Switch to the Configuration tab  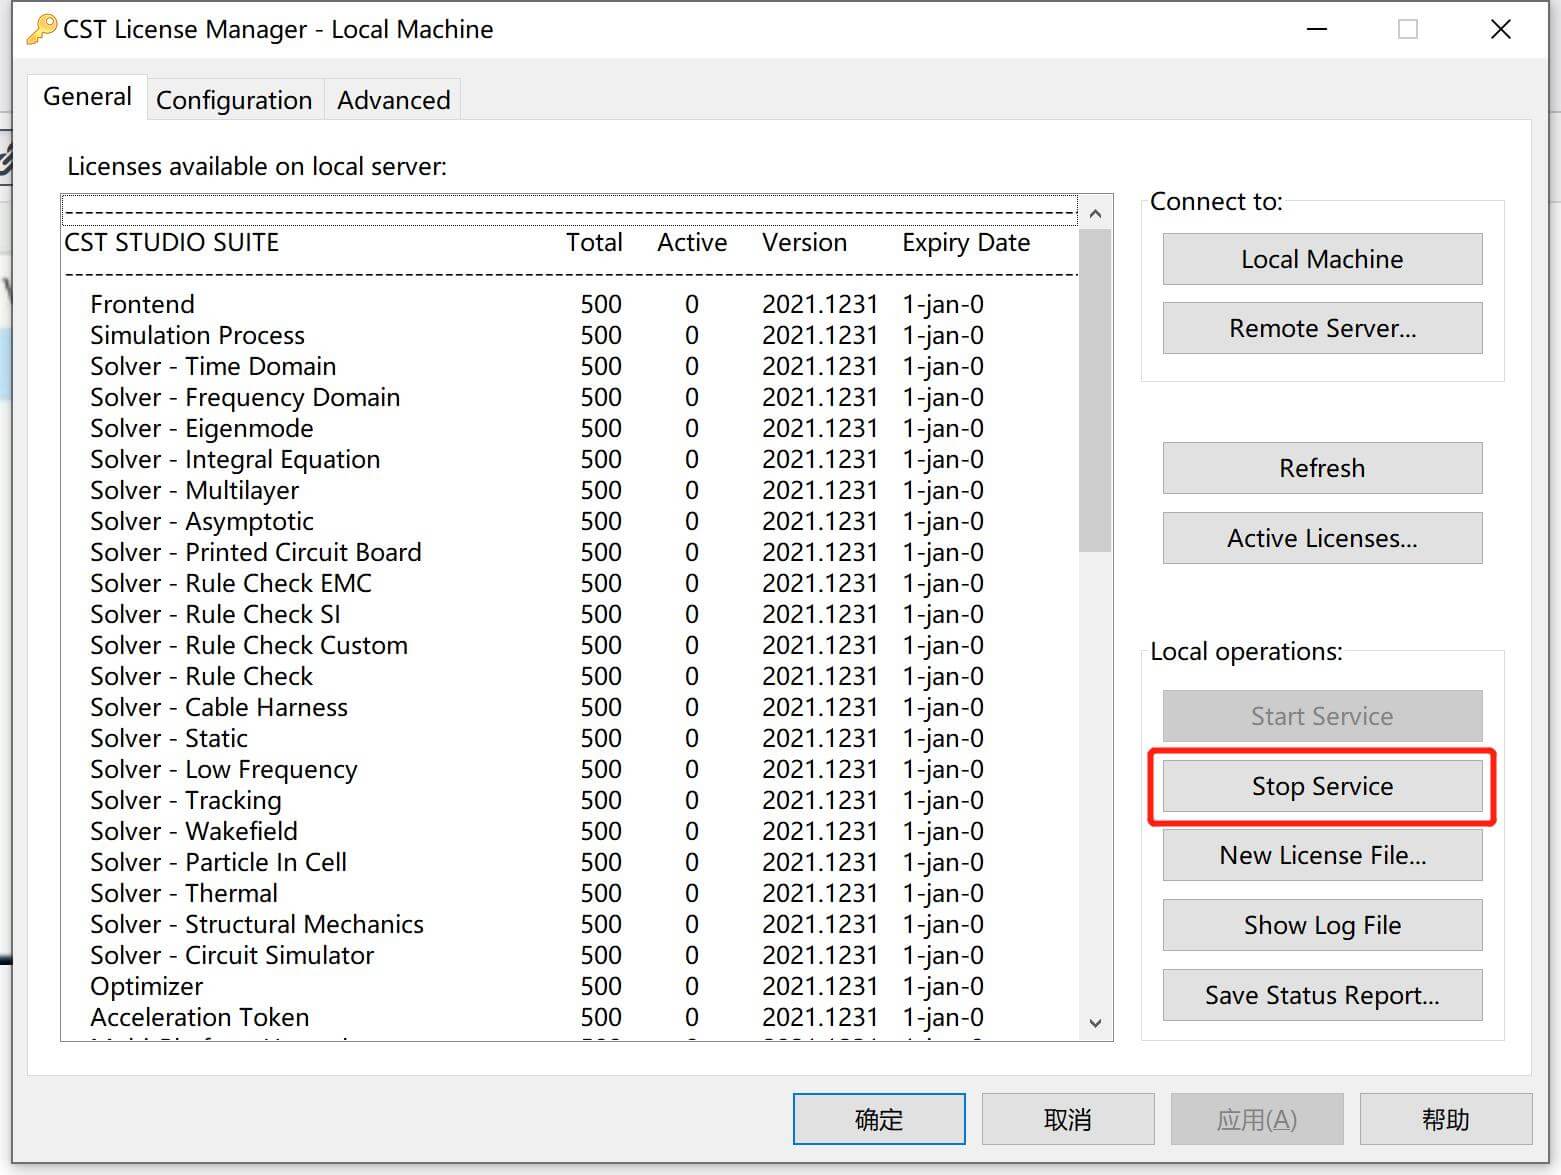(234, 100)
